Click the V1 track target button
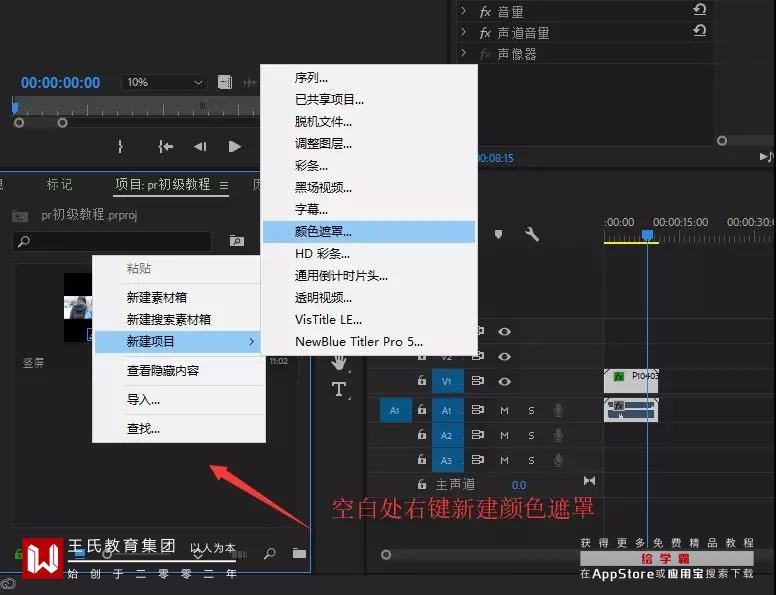Viewport: 776px width, 595px height. click(447, 381)
